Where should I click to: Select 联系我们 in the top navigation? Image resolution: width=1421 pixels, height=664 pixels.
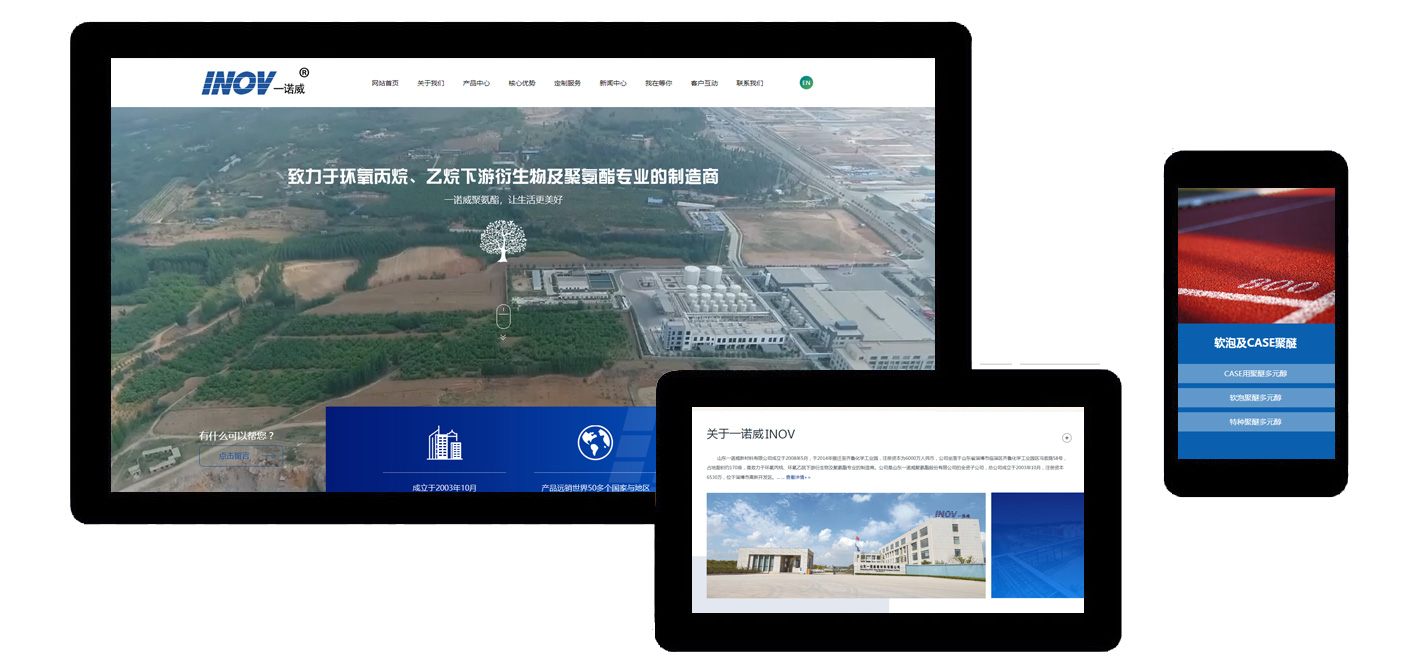coord(750,83)
